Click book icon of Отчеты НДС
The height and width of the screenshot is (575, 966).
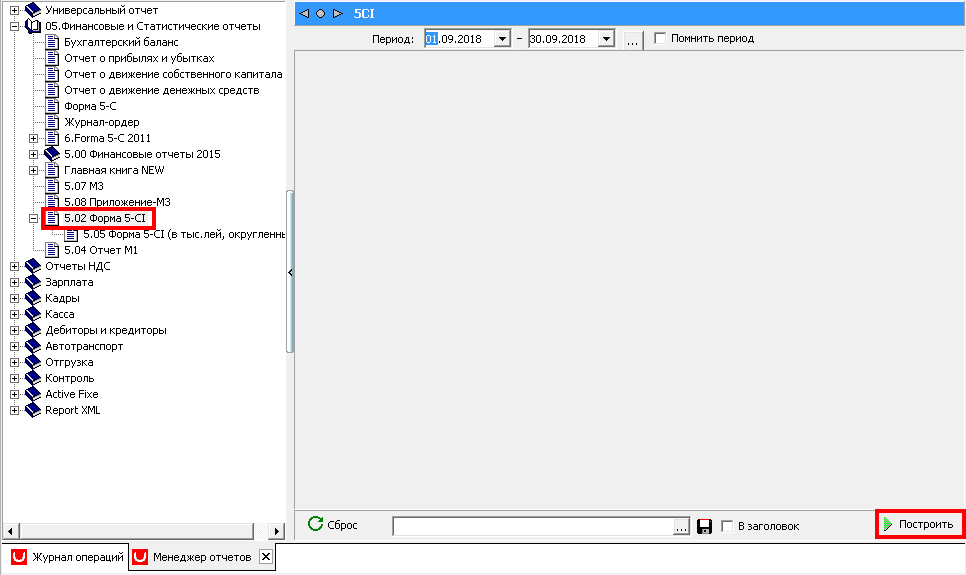[33, 266]
